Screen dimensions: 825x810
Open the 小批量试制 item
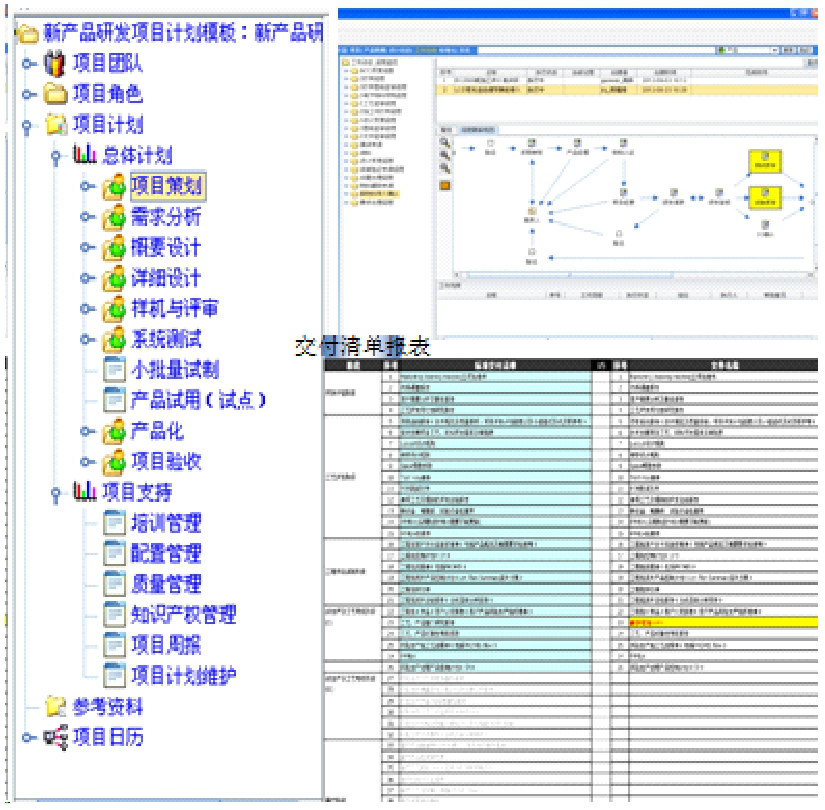pos(175,370)
